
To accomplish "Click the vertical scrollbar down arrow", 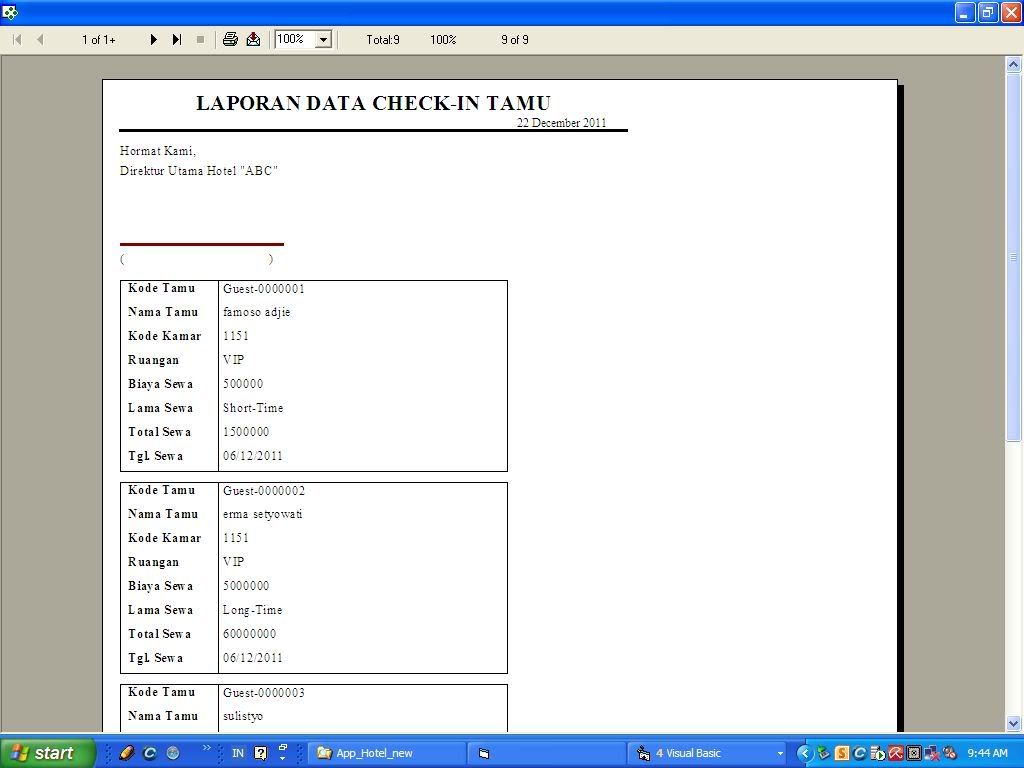I will click(1014, 723).
